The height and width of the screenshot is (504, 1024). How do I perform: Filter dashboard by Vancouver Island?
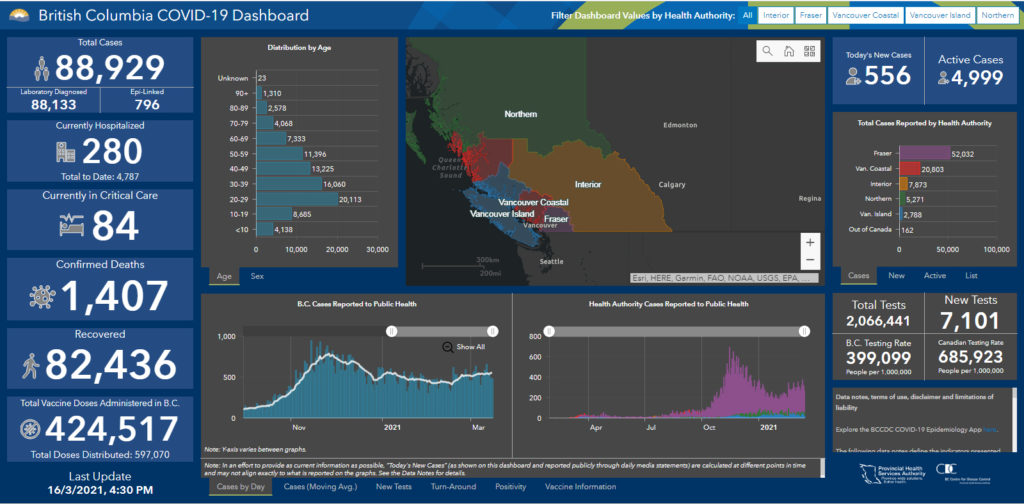tap(940, 16)
